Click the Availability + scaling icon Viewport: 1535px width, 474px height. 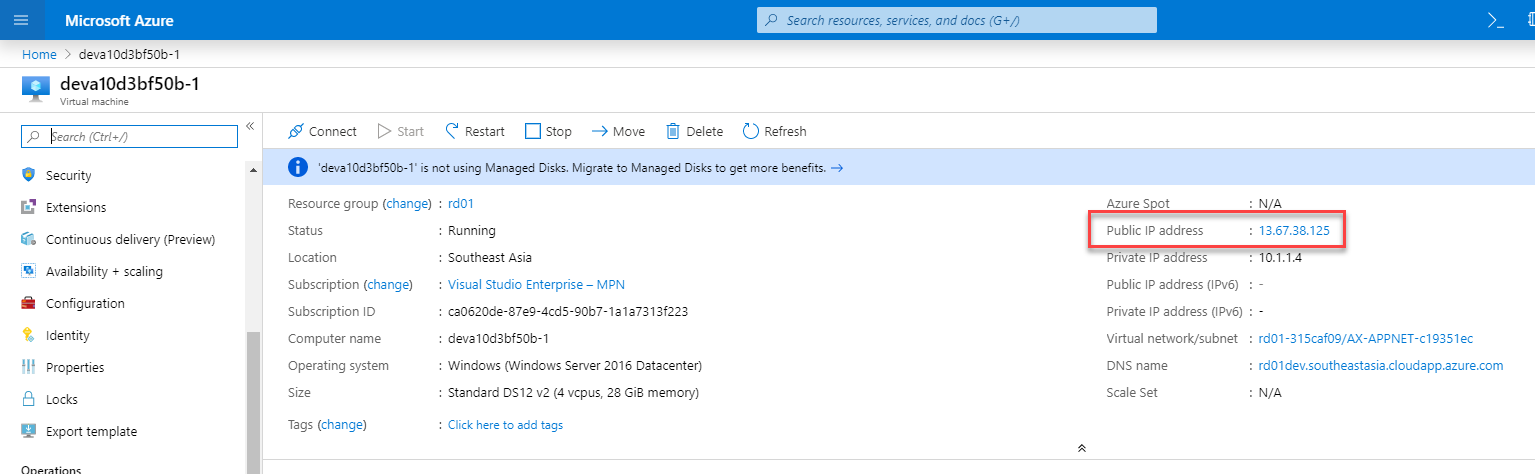[x=28, y=271]
